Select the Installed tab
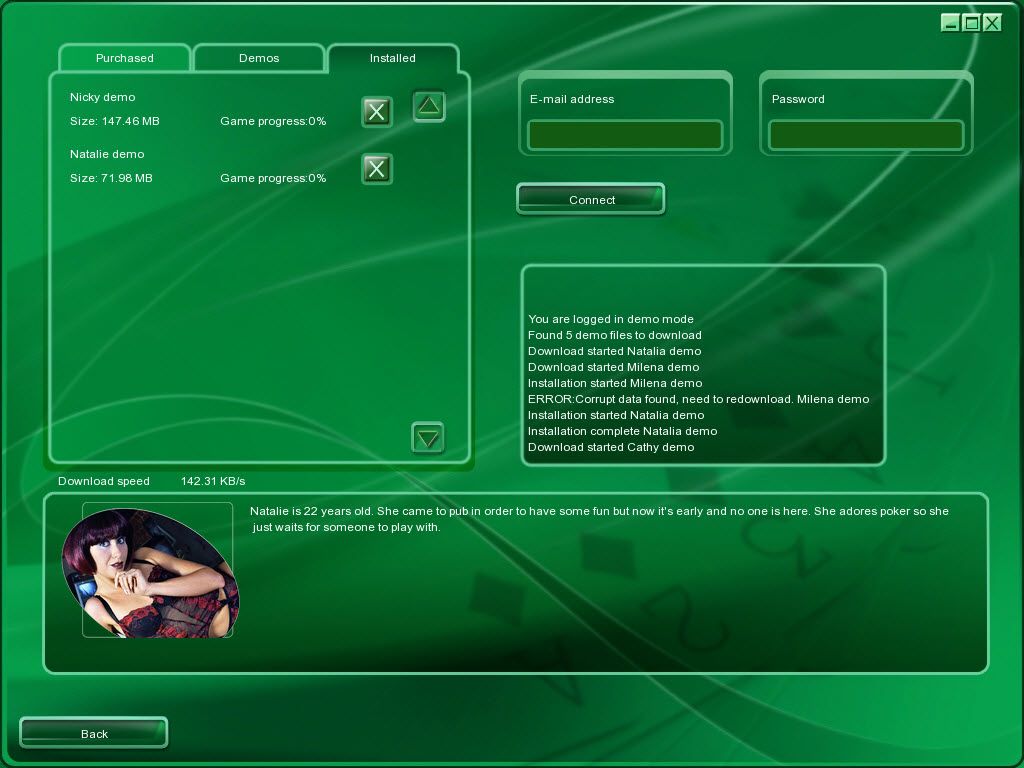Viewport: 1024px width, 768px height. 392,58
